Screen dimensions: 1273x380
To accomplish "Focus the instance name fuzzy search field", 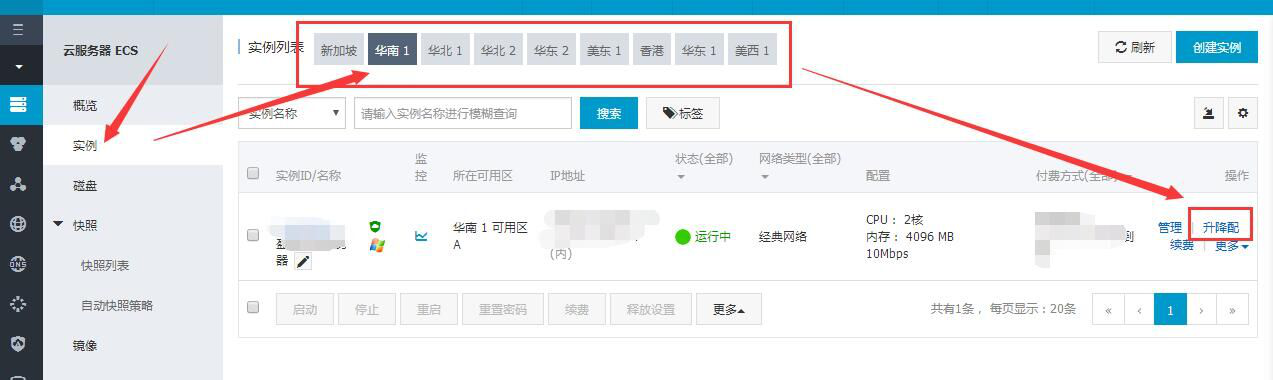I will click(463, 113).
